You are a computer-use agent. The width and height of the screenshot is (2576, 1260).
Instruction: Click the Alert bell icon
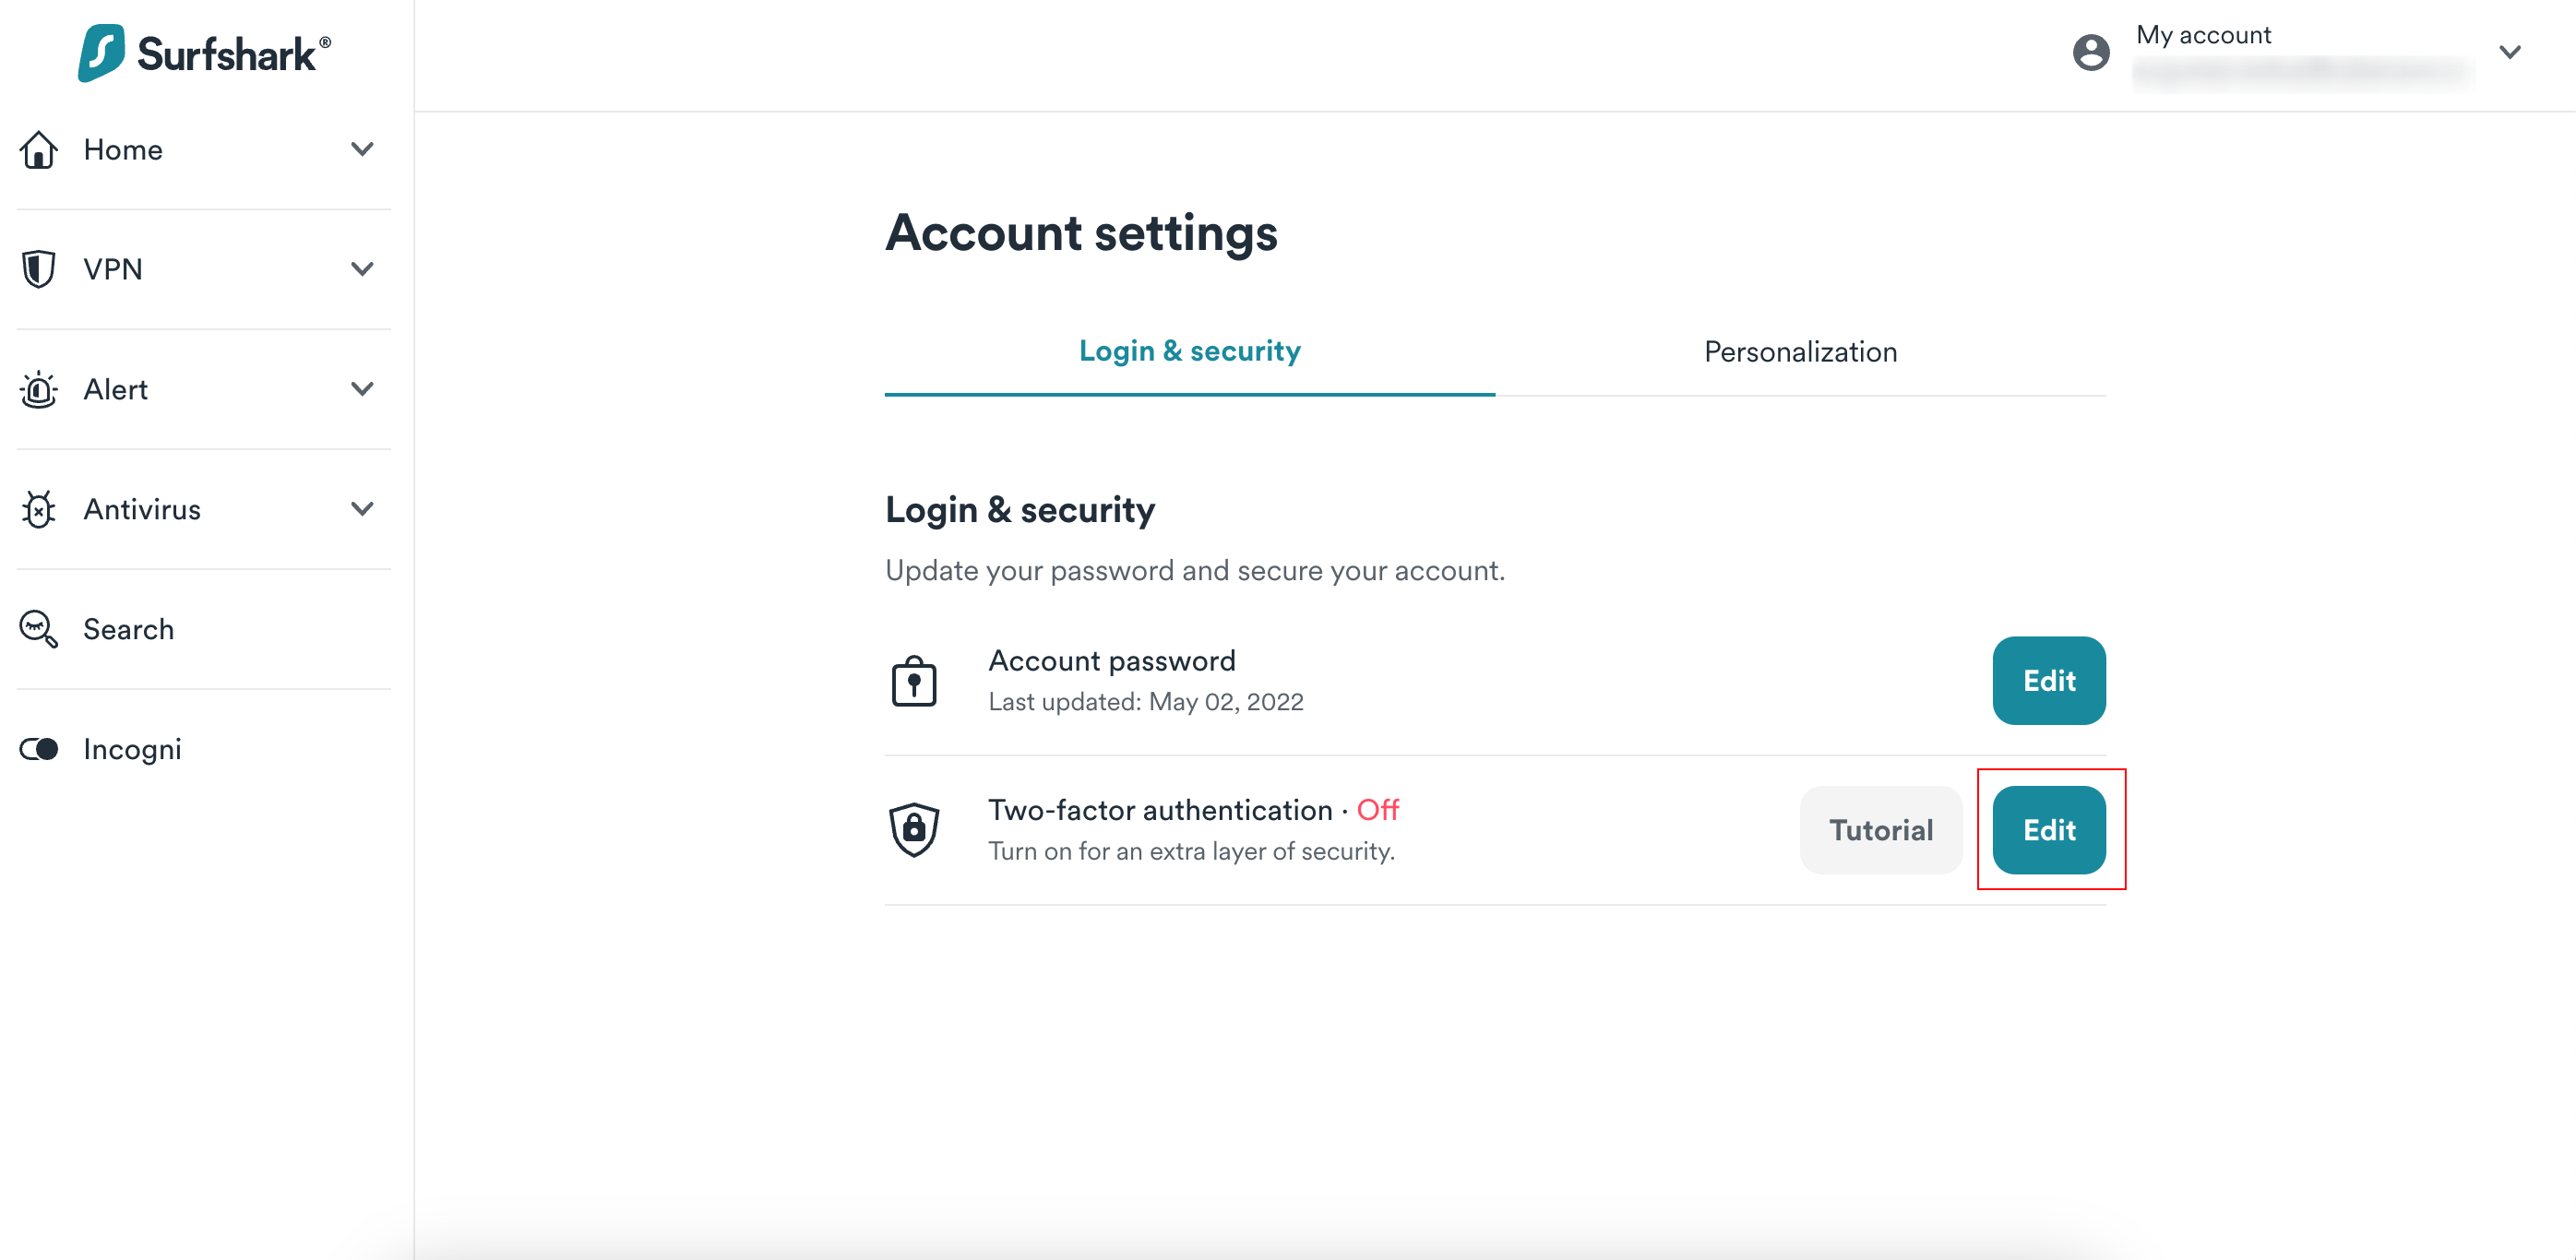40,389
